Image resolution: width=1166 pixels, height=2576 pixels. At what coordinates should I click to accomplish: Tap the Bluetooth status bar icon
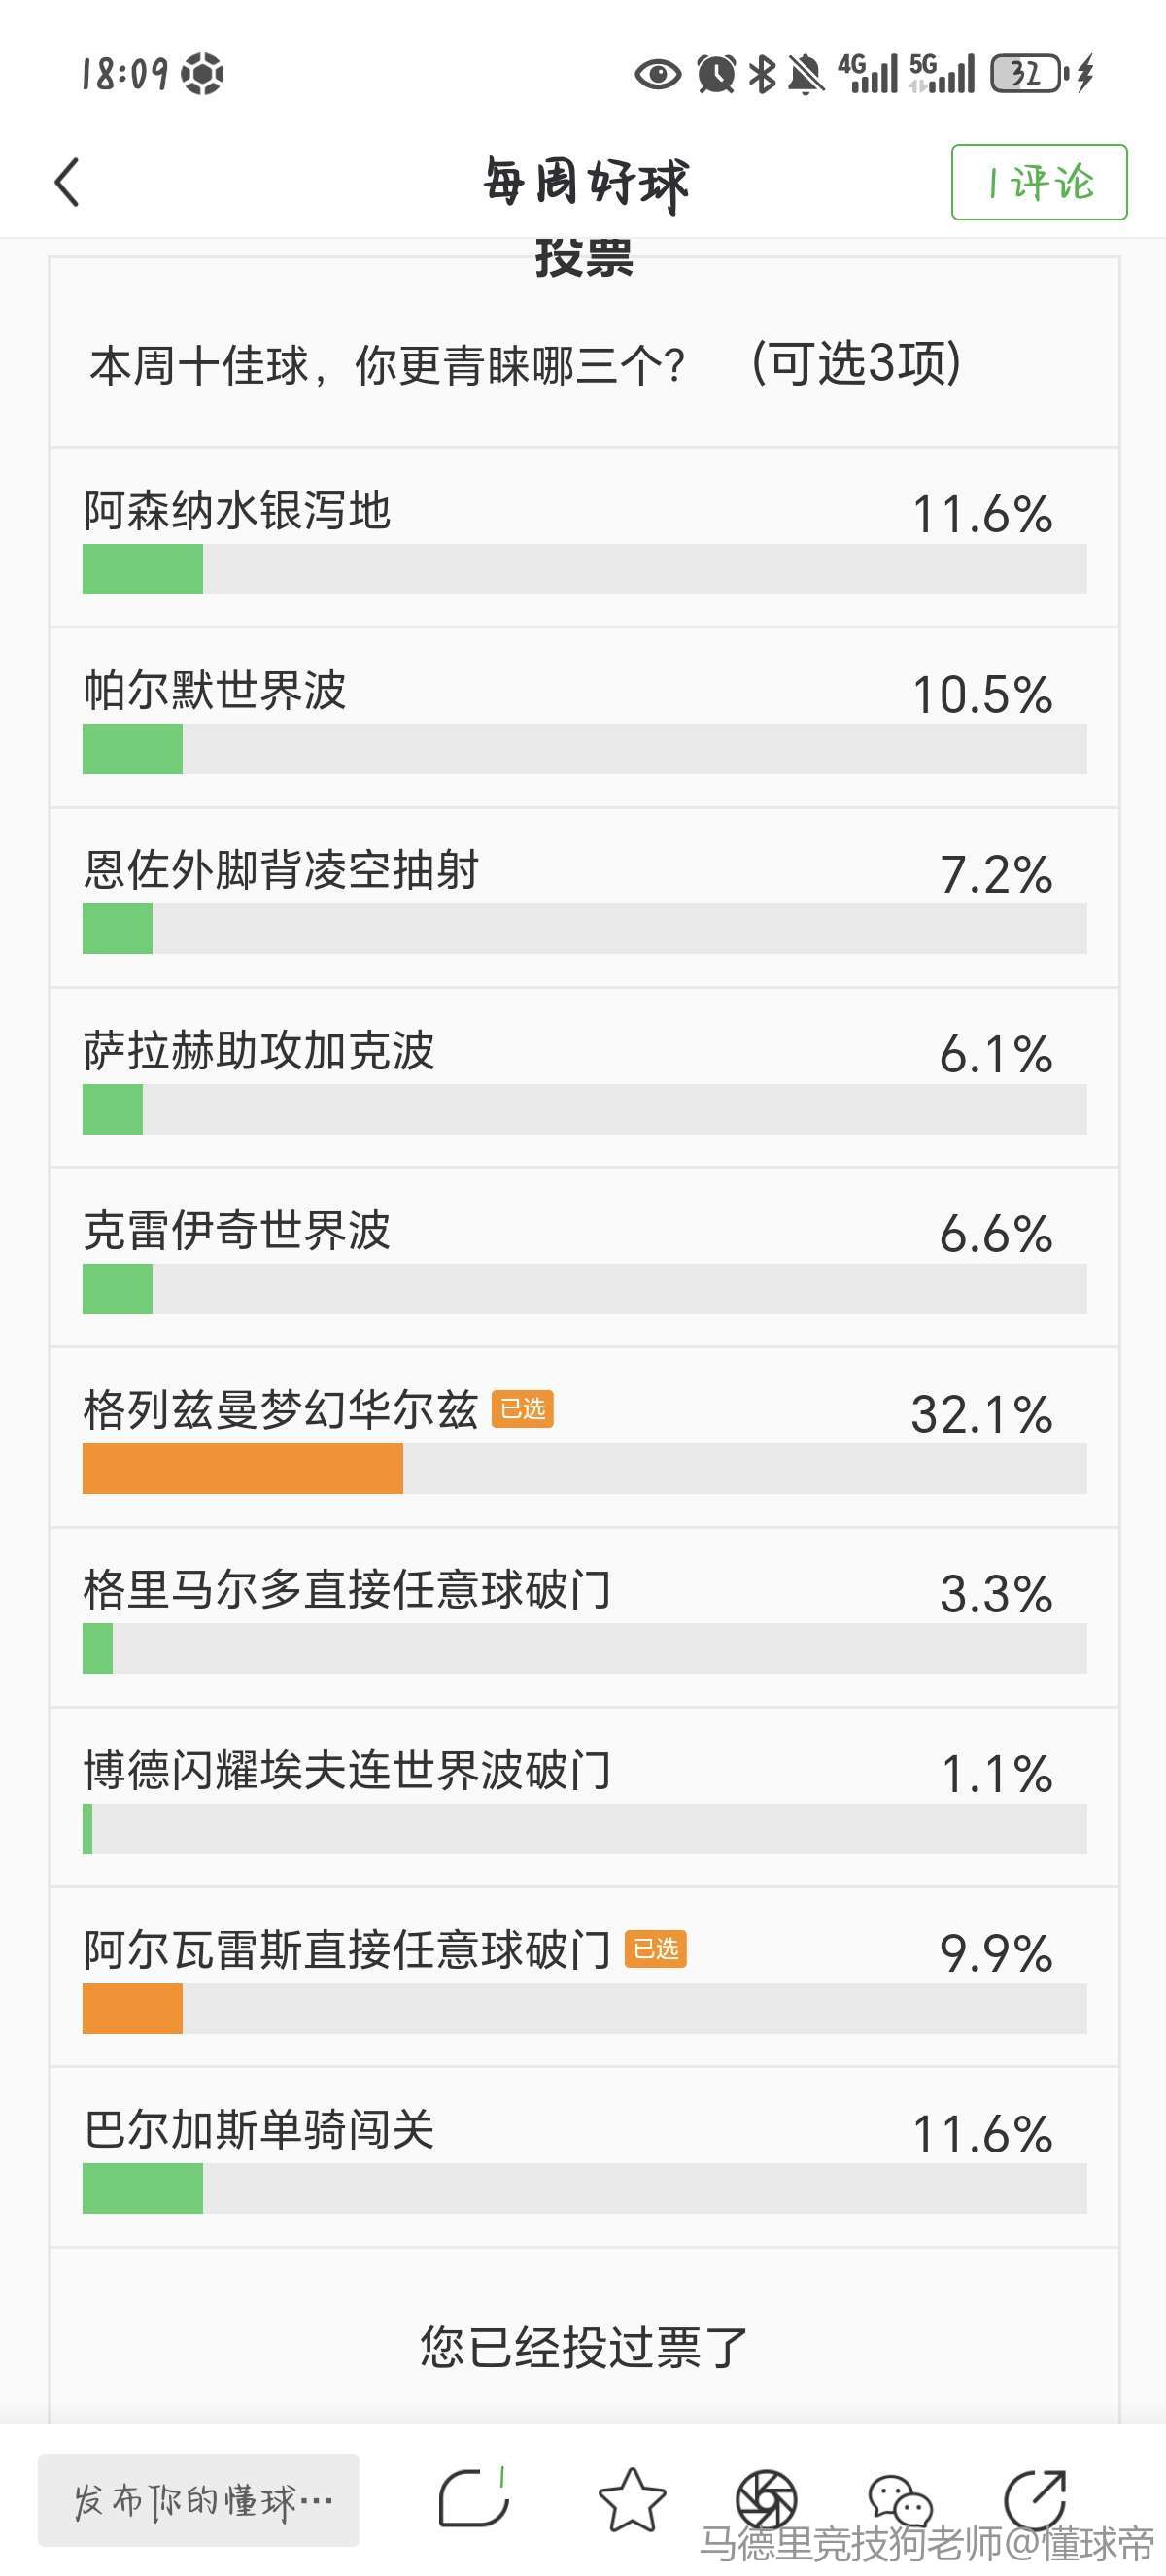click(763, 73)
